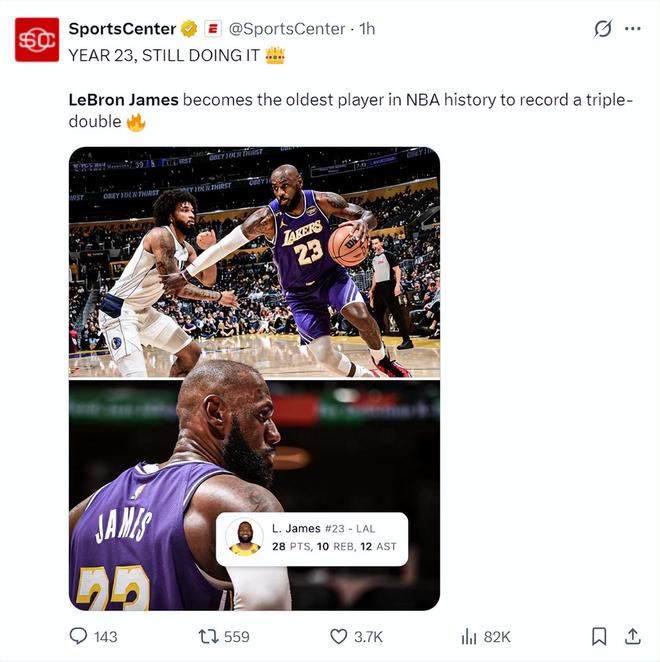Expand the more options ellipsis menu
This screenshot has width=660, height=662.
(632, 29)
